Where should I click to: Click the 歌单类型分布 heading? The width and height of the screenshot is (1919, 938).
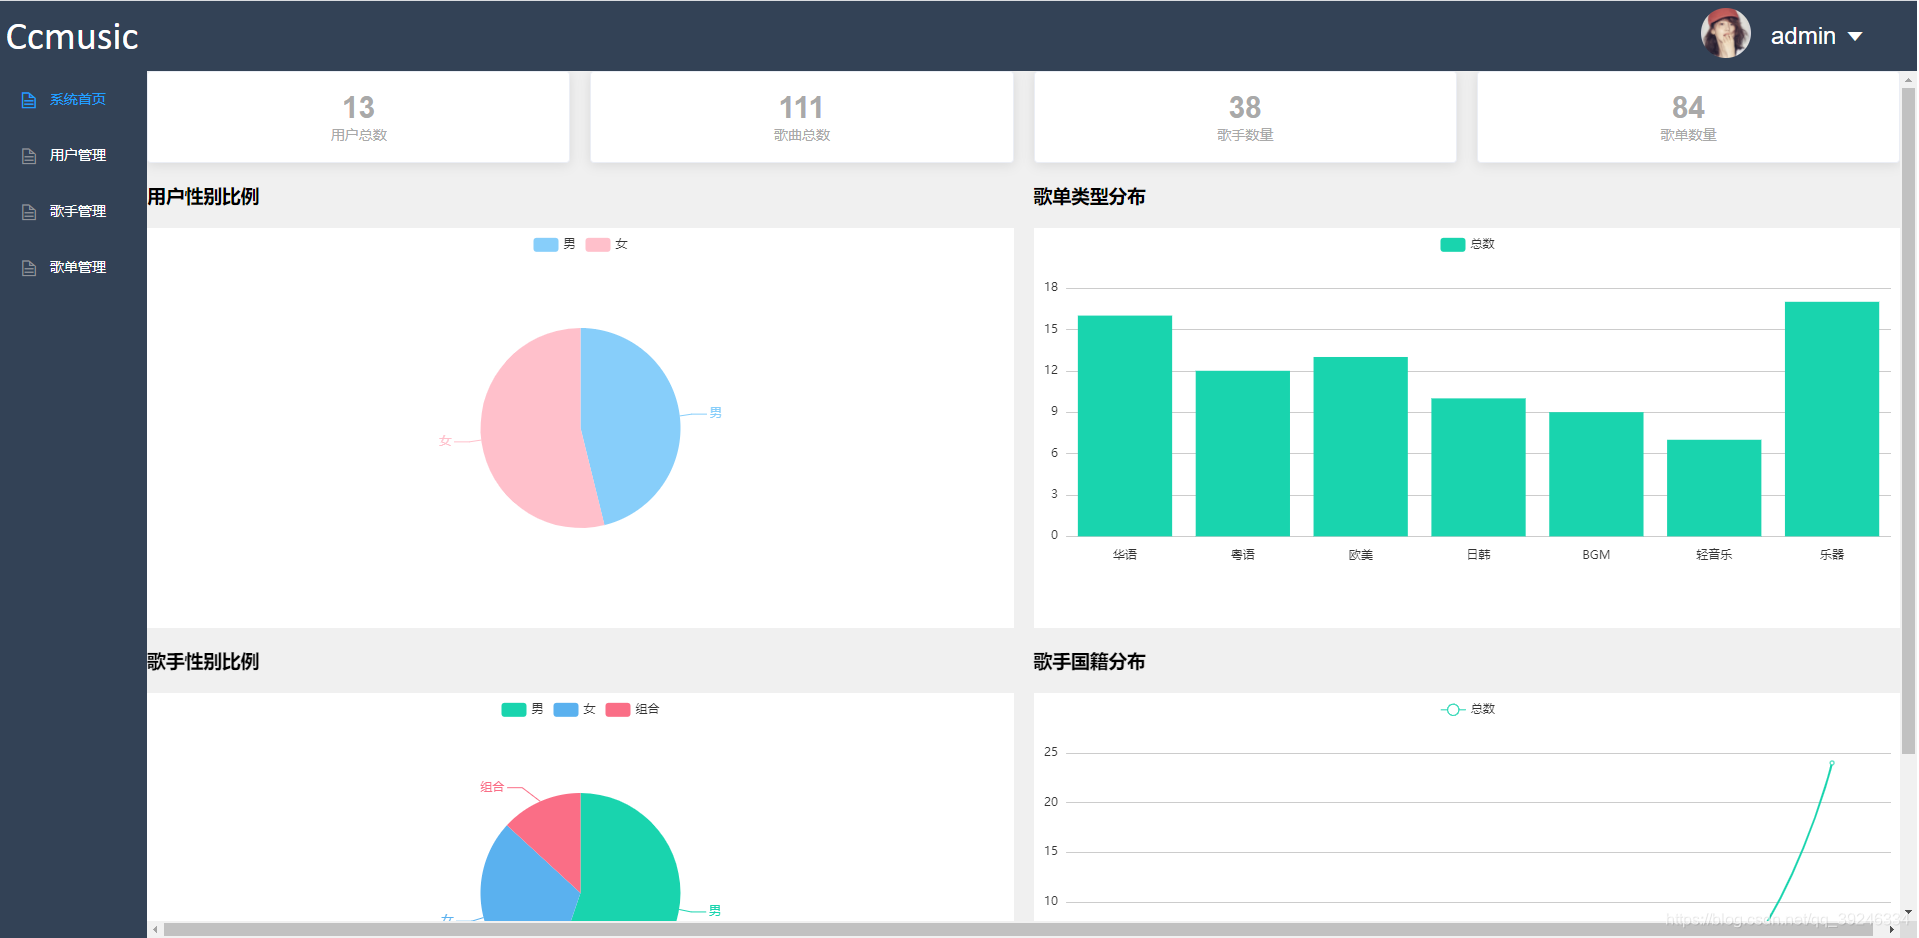coord(1089,197)
